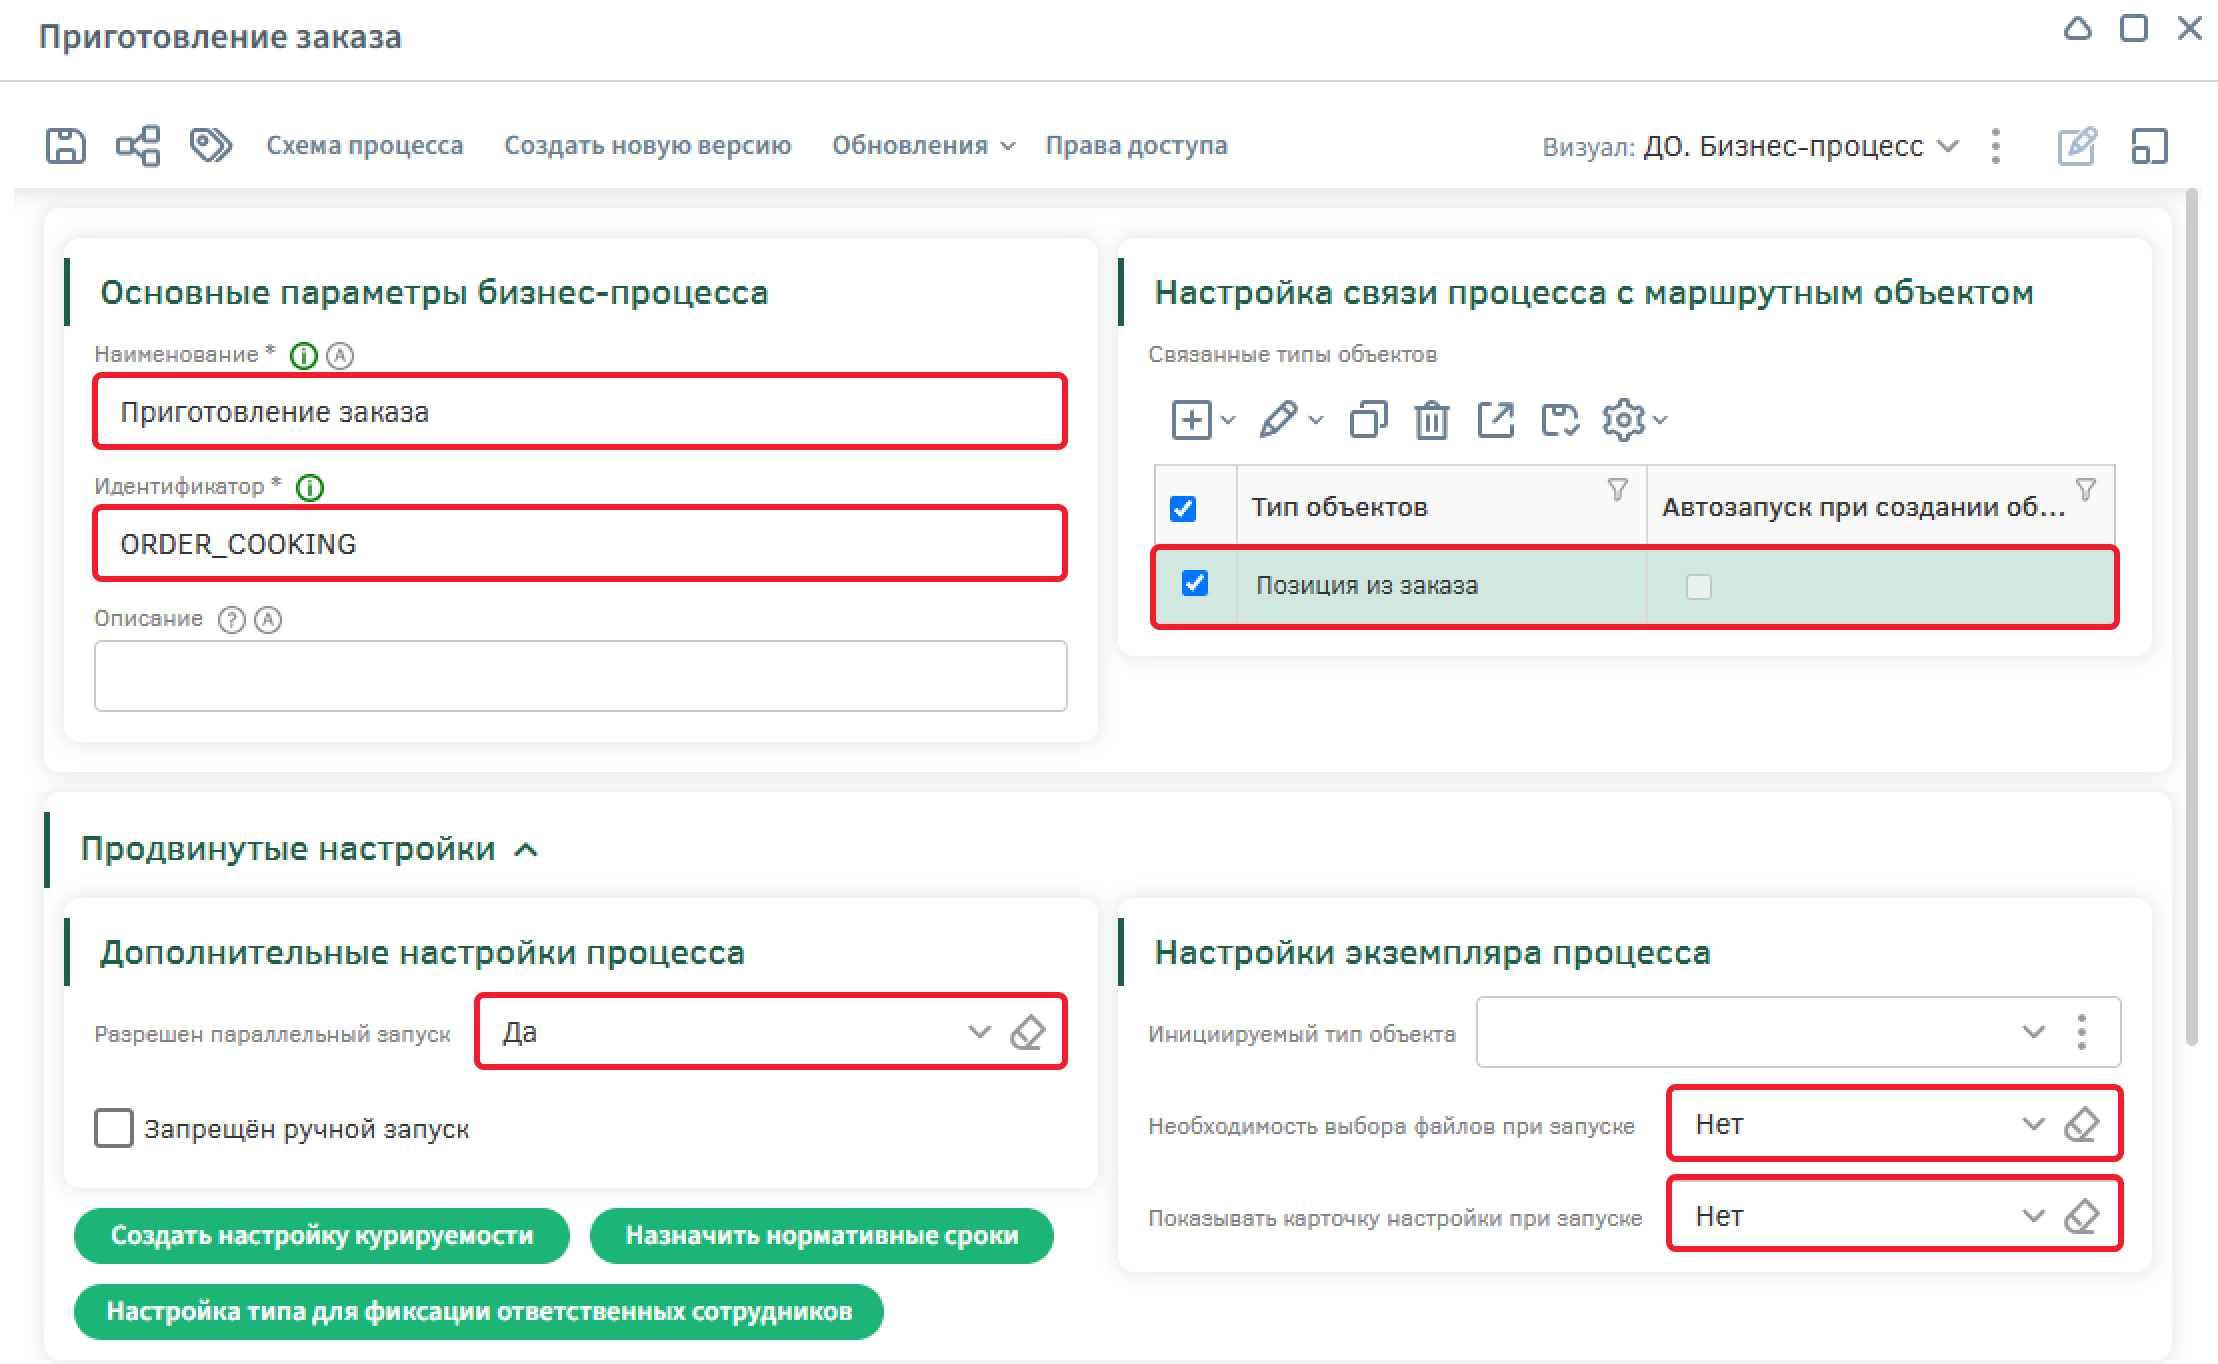Open the 'Инициируемый тип объекта' dropdown

2032,1032
